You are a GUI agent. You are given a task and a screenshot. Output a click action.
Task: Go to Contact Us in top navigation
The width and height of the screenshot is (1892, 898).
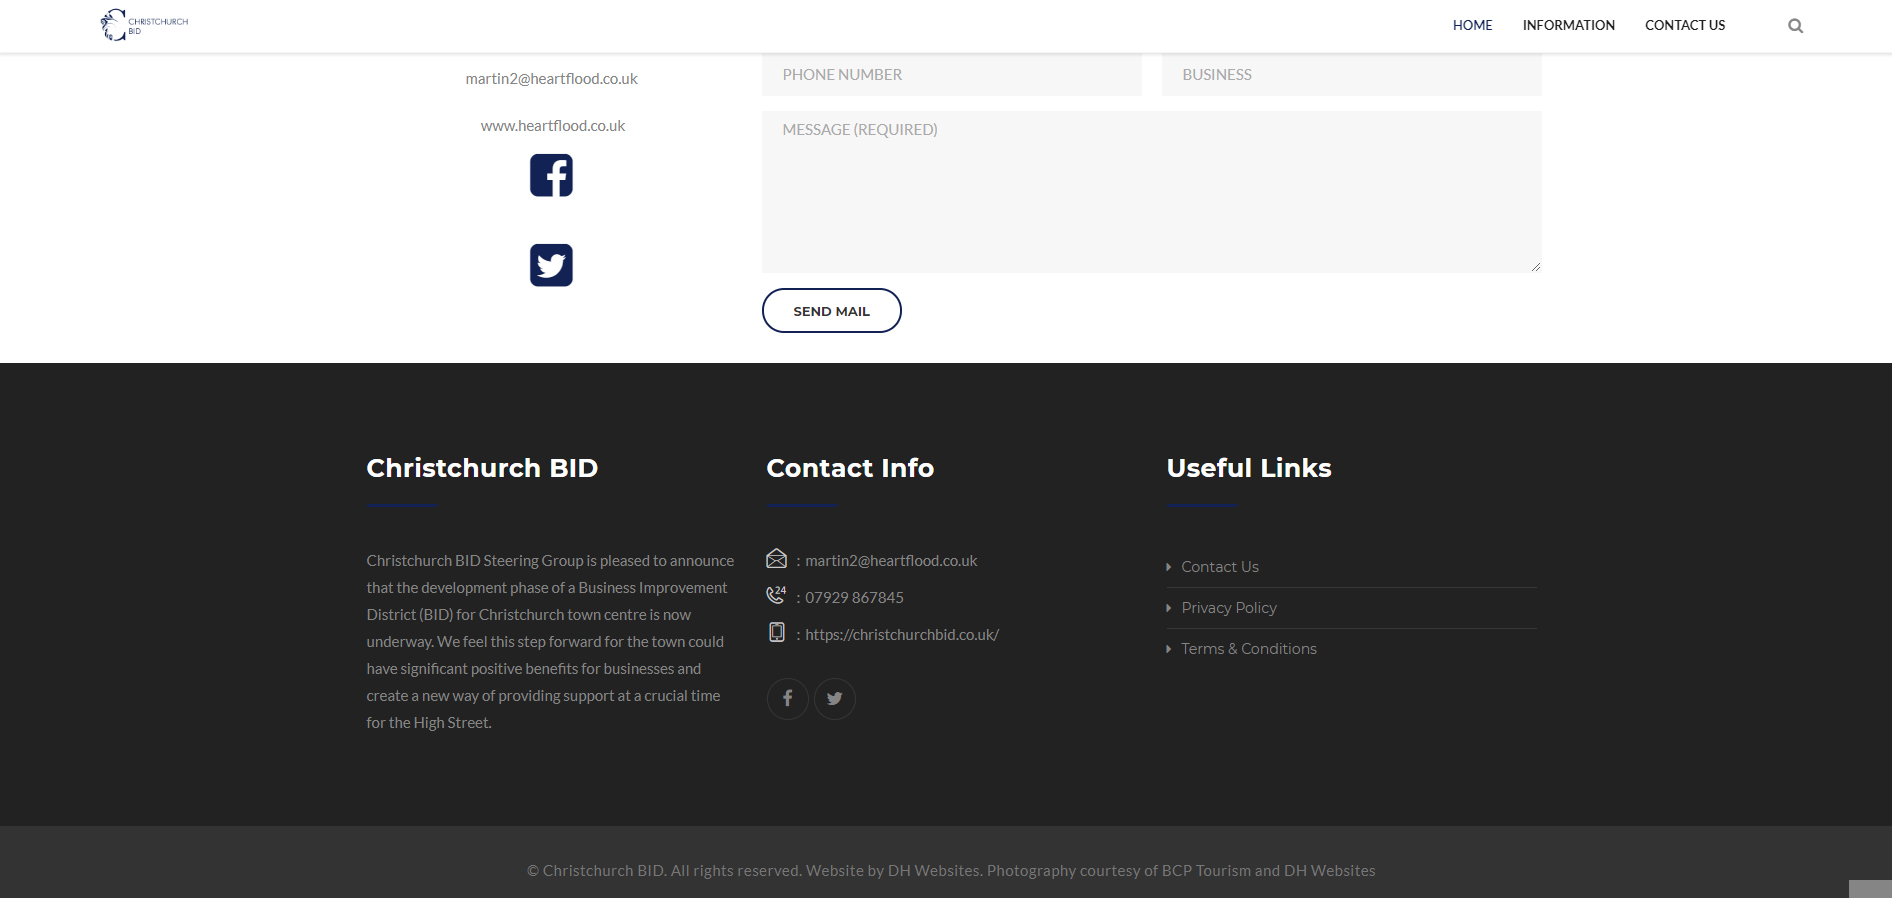click(1684, 25)
